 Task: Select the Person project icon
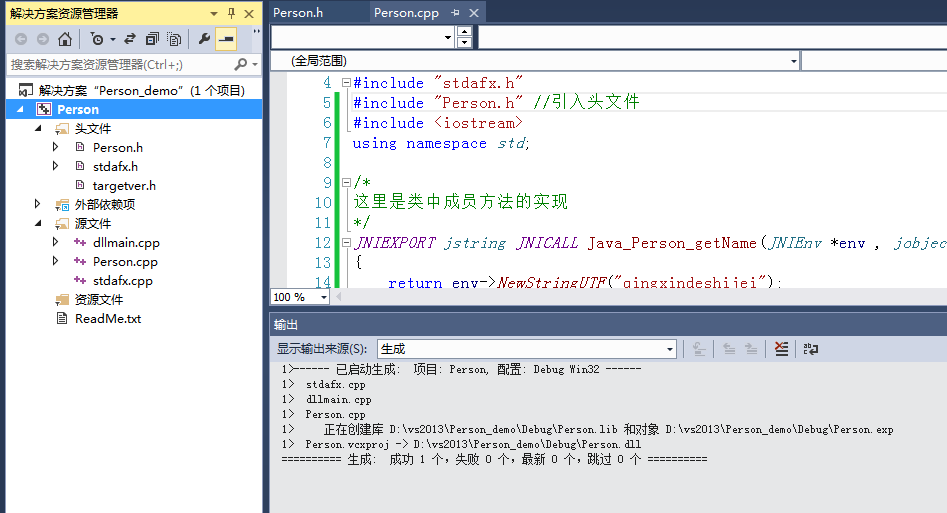click(43, 109)
